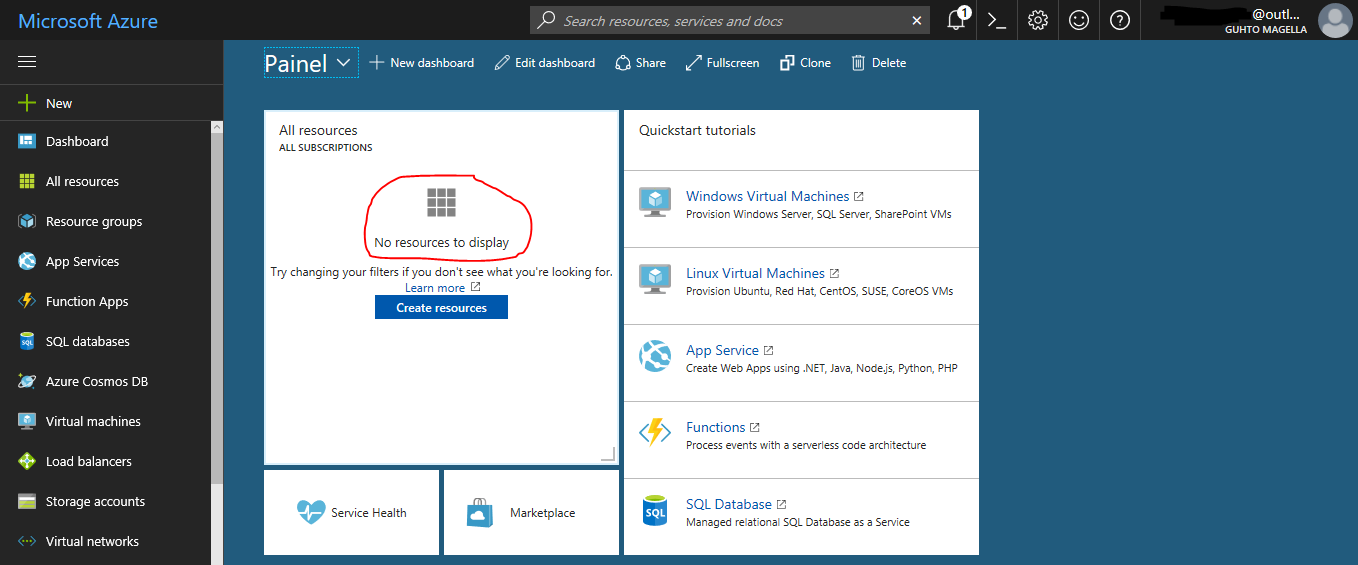Screen dimensions: 1358x565
Task: Click the Marketplace shopping bag icon
Action: click(480, 512)
